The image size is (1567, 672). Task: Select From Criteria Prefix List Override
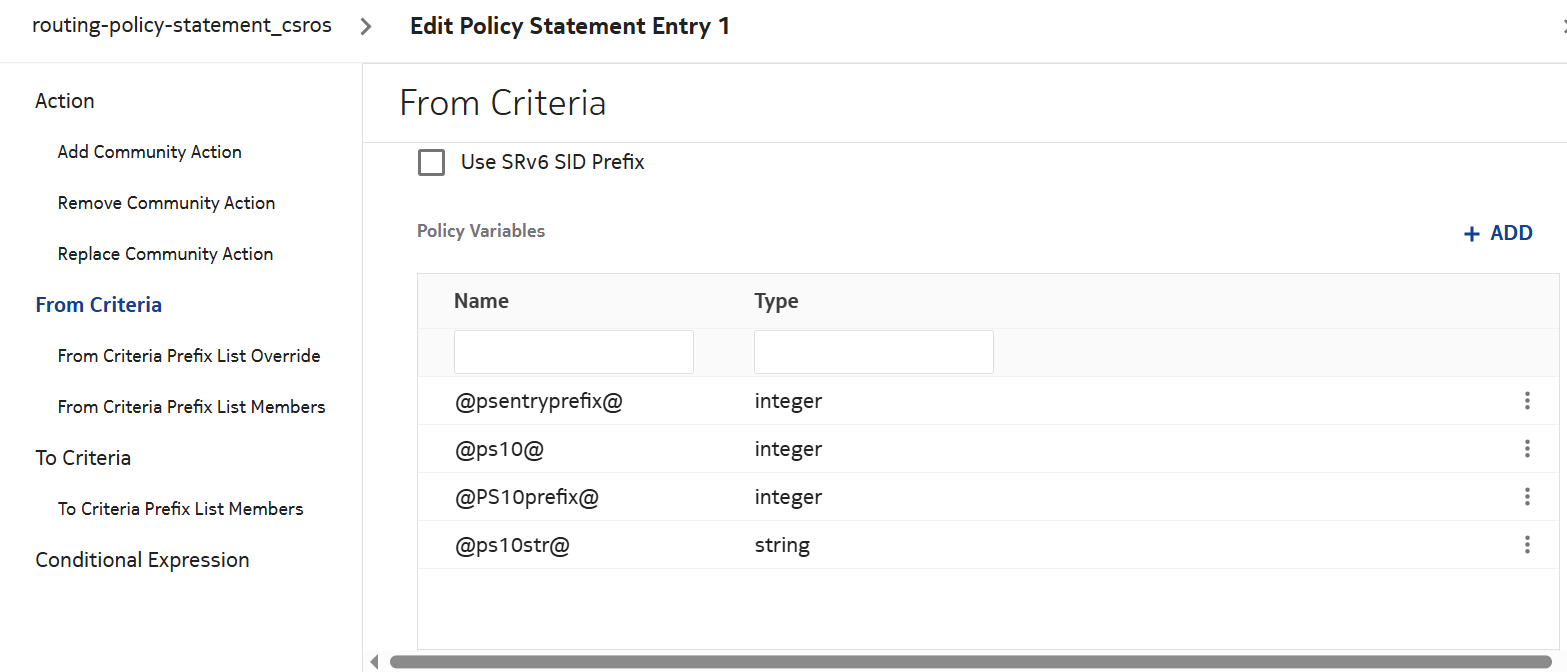pos(189,356)
